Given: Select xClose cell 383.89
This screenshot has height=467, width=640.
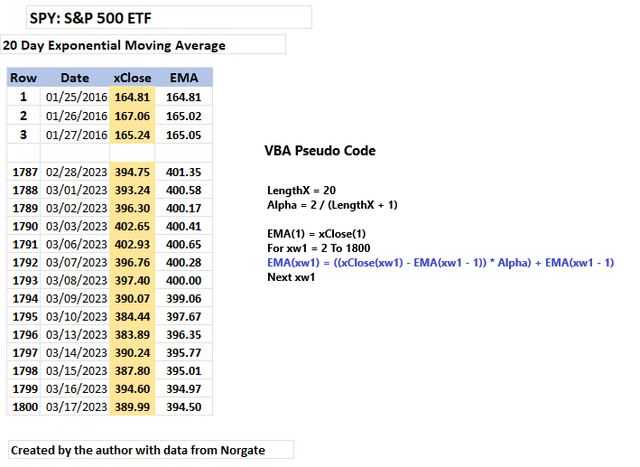Looking at the screenshot, I should pyautogui.click(x=132, y=335).
